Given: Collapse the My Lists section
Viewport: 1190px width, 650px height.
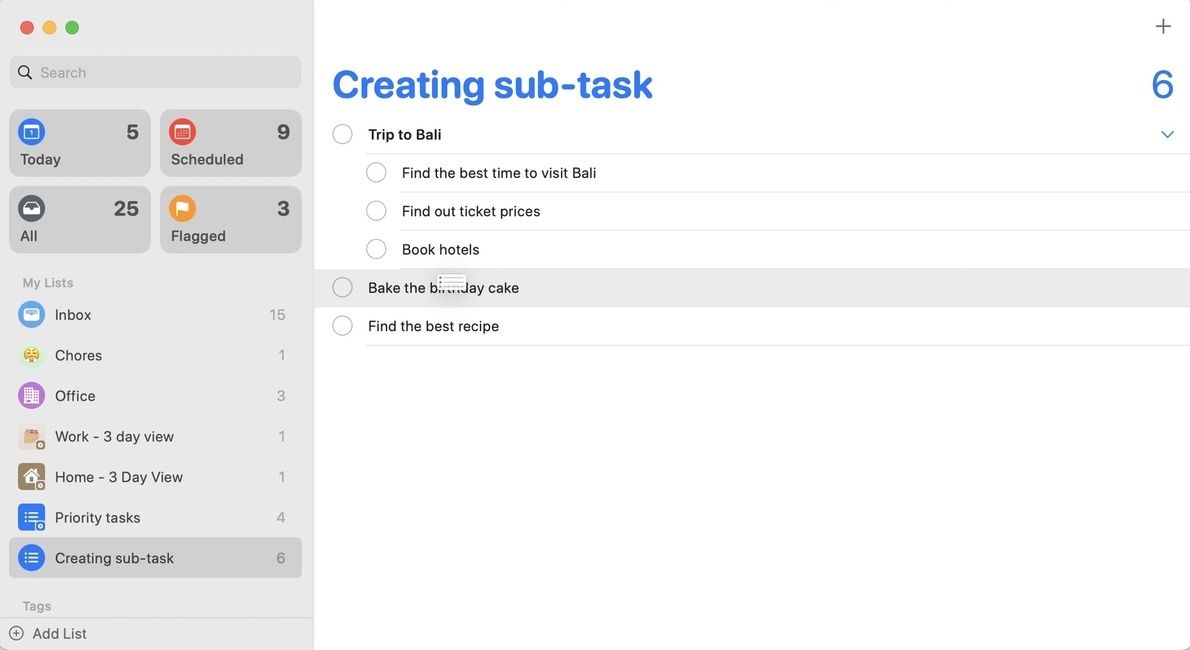Looking at the screenshot, I should 47,282.
